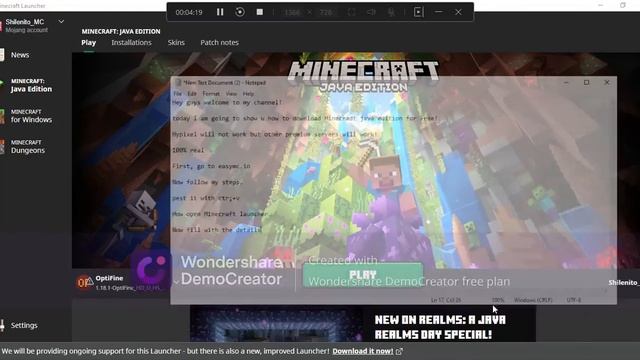Minimize the Notepad window
The image size is (640, 360).
click(x=566, y=82)
